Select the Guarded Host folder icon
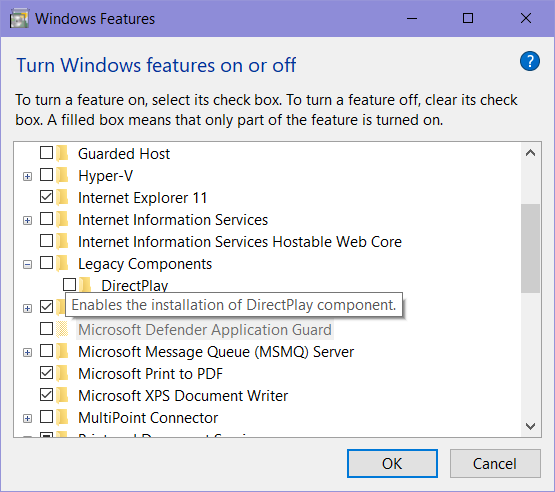555x492 pixels. [x=63, y=153]
